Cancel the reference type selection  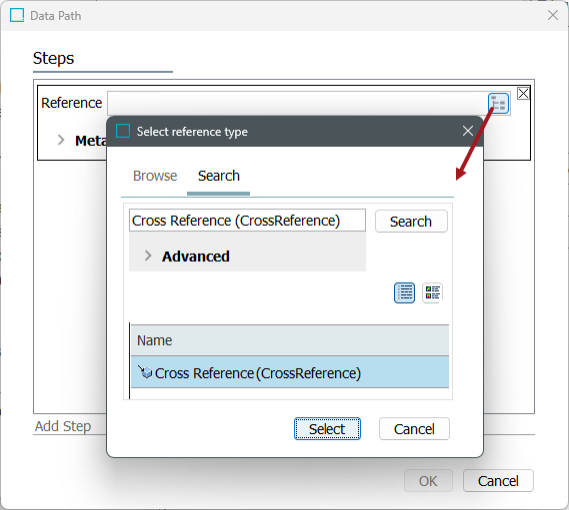point(414,429)
